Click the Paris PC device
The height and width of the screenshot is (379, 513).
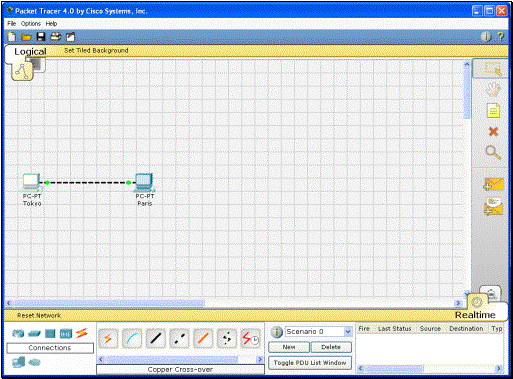[x=144, y=182]
